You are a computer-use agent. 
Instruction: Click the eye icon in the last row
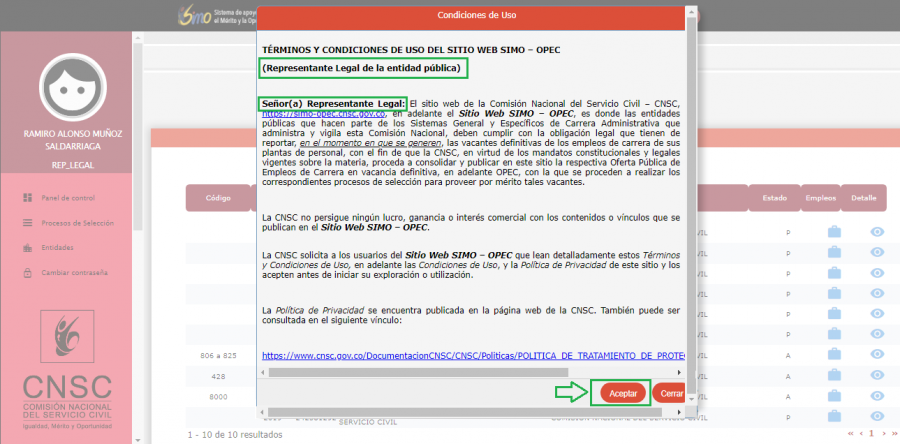pyautogui.click(x=877, y=416)
